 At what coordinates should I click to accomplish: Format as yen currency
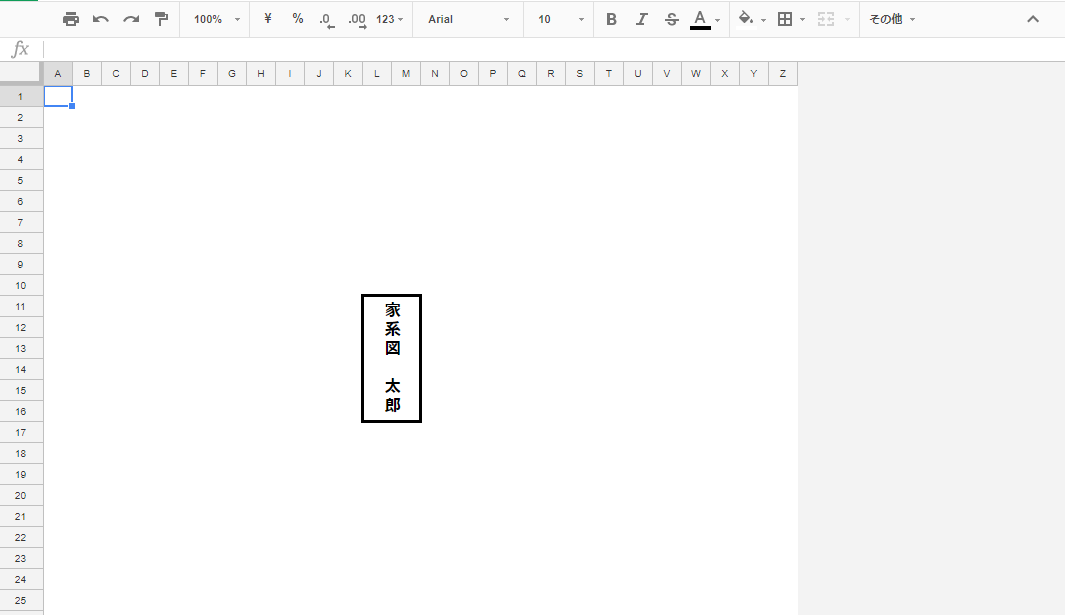[268, 19]
